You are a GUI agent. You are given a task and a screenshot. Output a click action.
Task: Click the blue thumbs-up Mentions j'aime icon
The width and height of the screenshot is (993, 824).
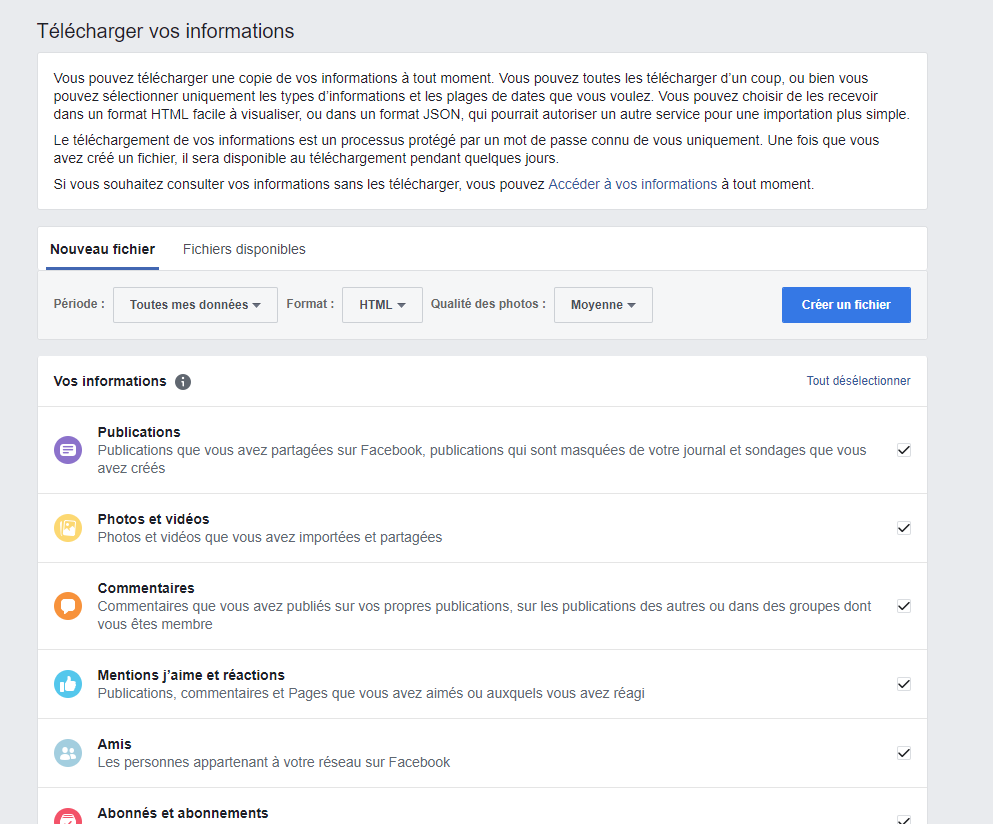click(x=68, y=684)
